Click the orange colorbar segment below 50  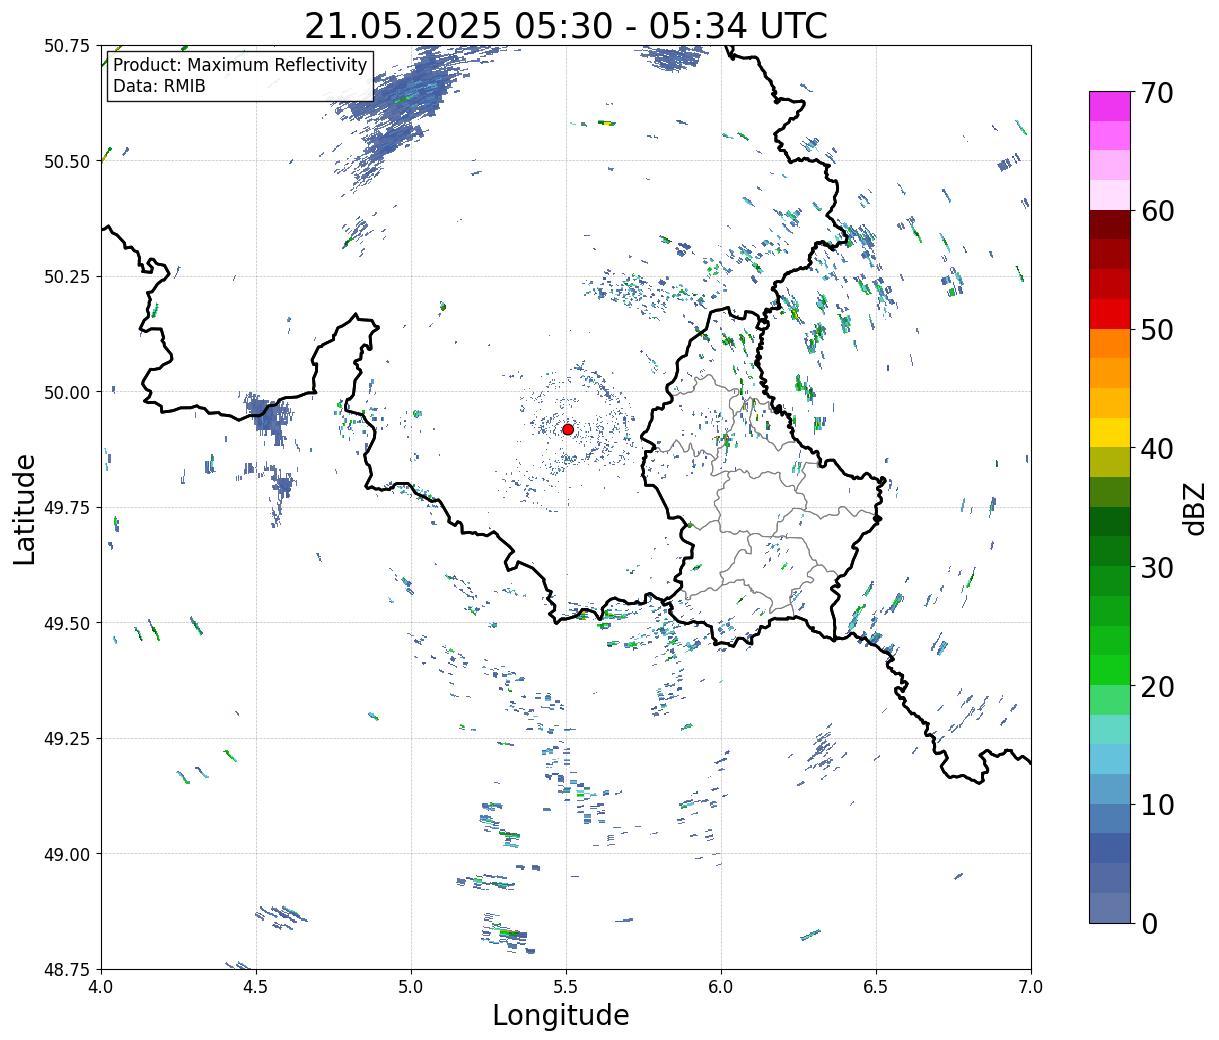point(1110,344)
